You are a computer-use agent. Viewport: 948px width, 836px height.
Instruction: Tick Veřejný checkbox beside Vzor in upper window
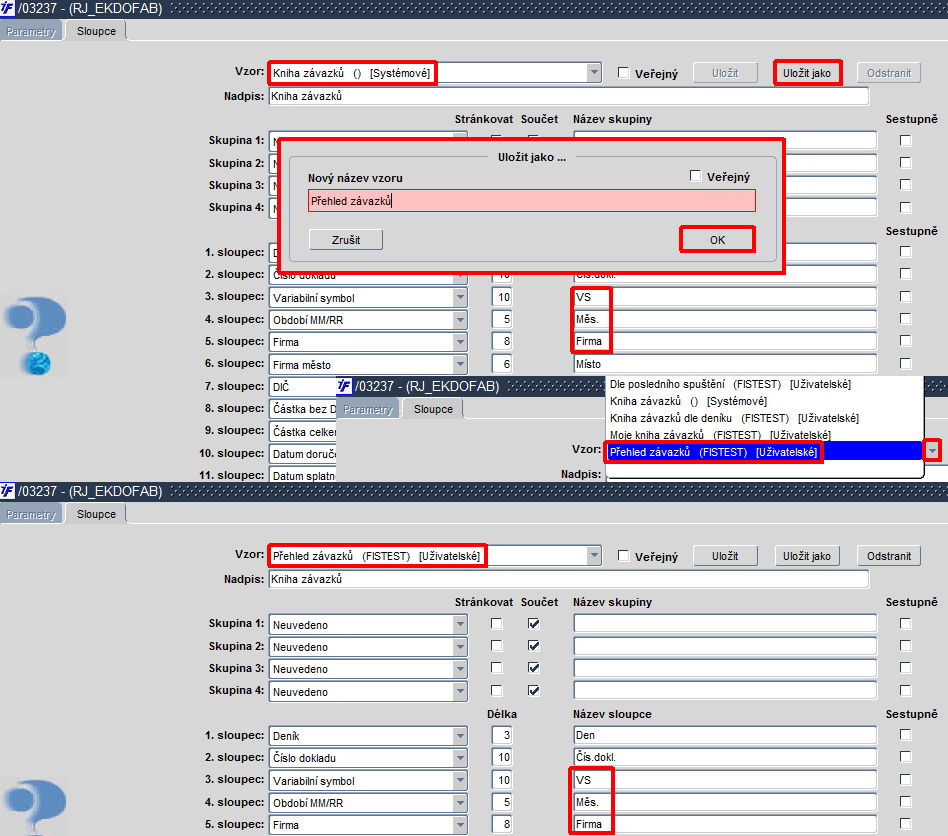[623, 73]
